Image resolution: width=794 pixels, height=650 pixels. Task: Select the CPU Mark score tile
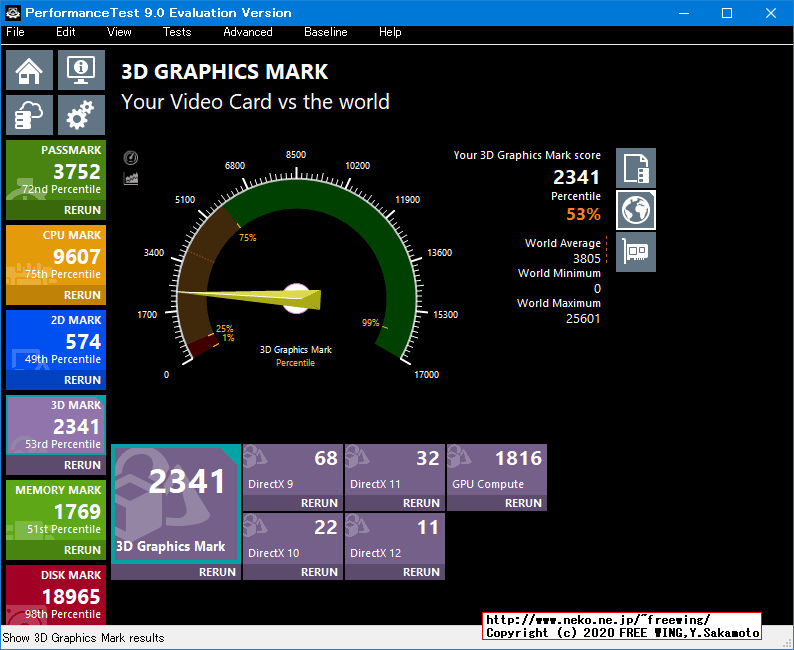(x=56, y=256)
